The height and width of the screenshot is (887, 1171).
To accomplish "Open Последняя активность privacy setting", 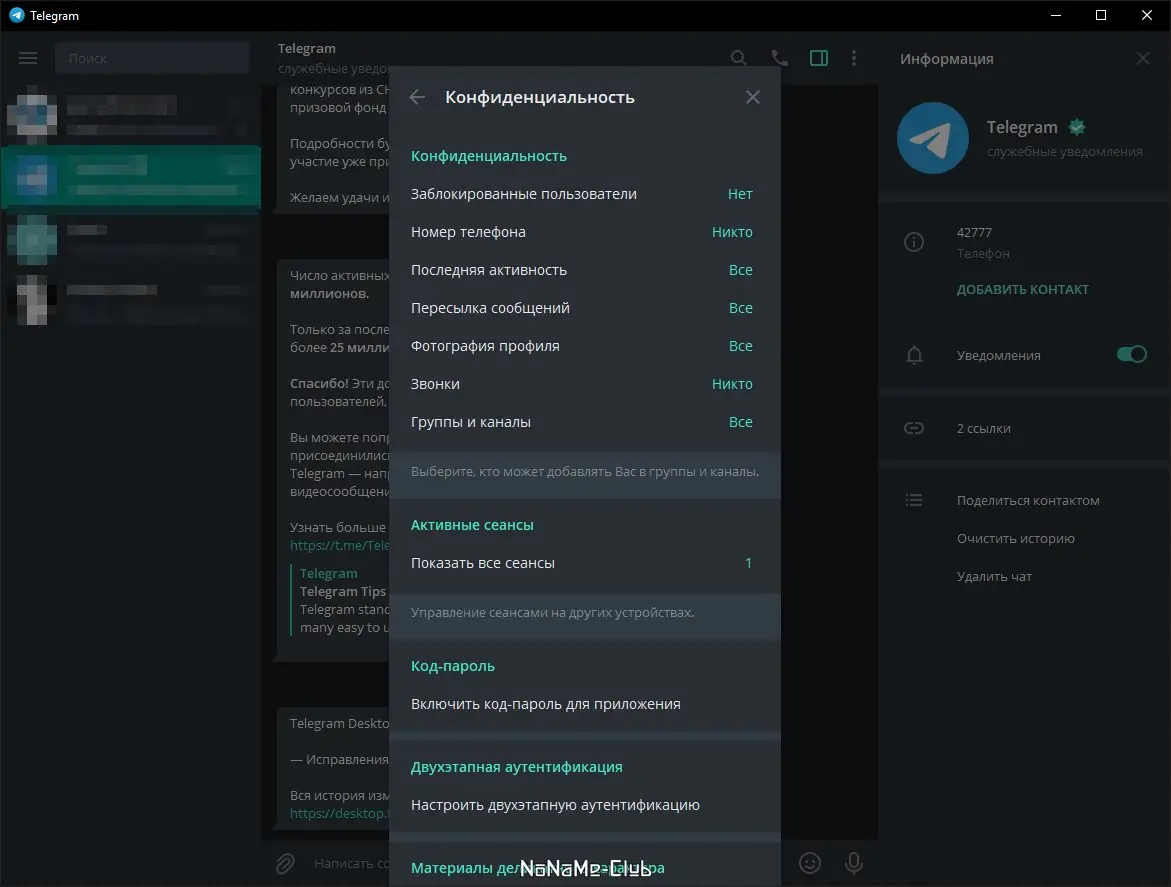I will 581,270.
